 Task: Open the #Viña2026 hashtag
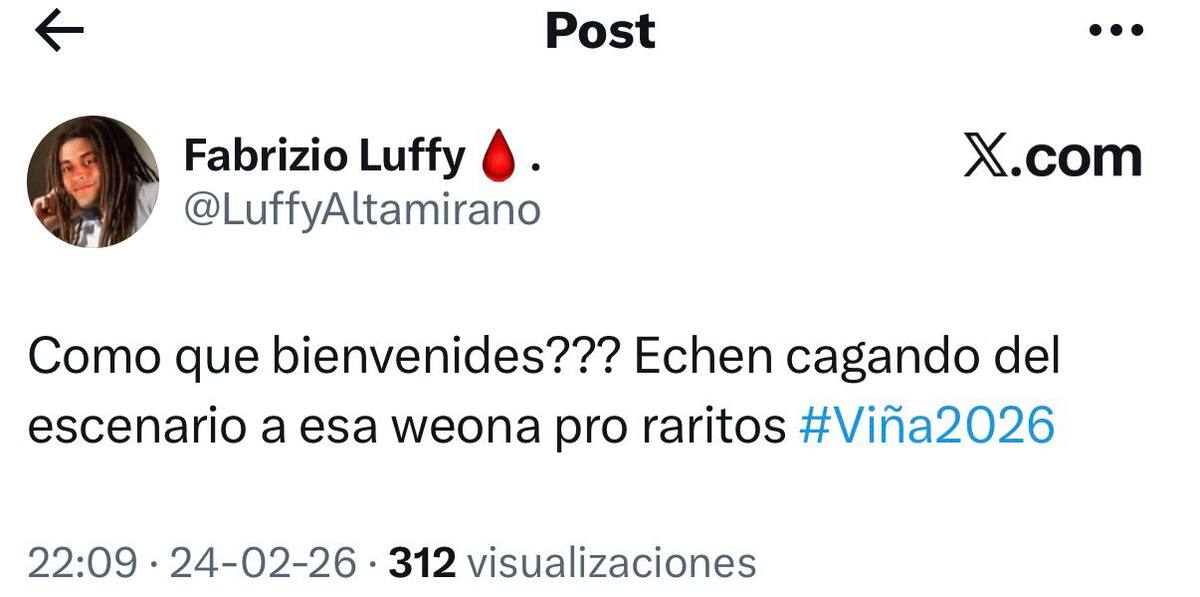927,427
